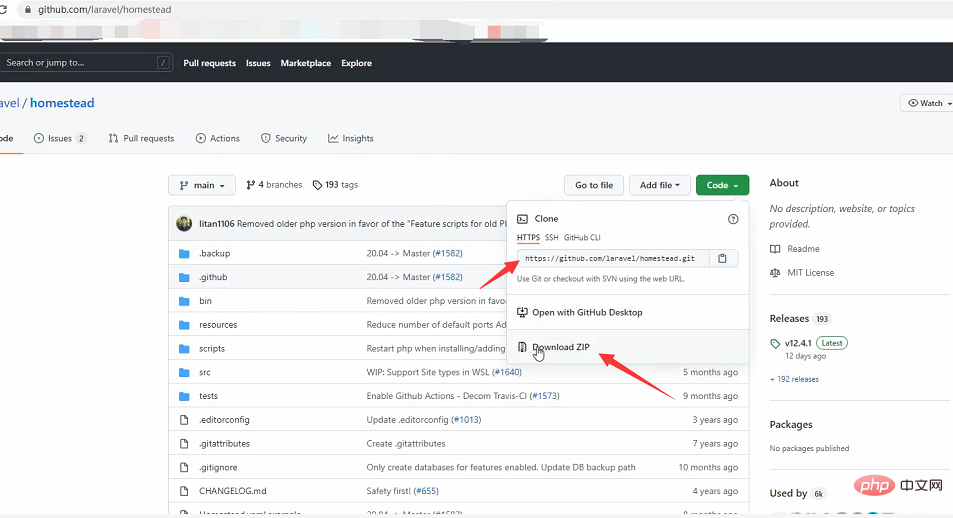Click the author avatar next to litan1106
The height and width of the screenshot is (518, 953).
[184, 223]
